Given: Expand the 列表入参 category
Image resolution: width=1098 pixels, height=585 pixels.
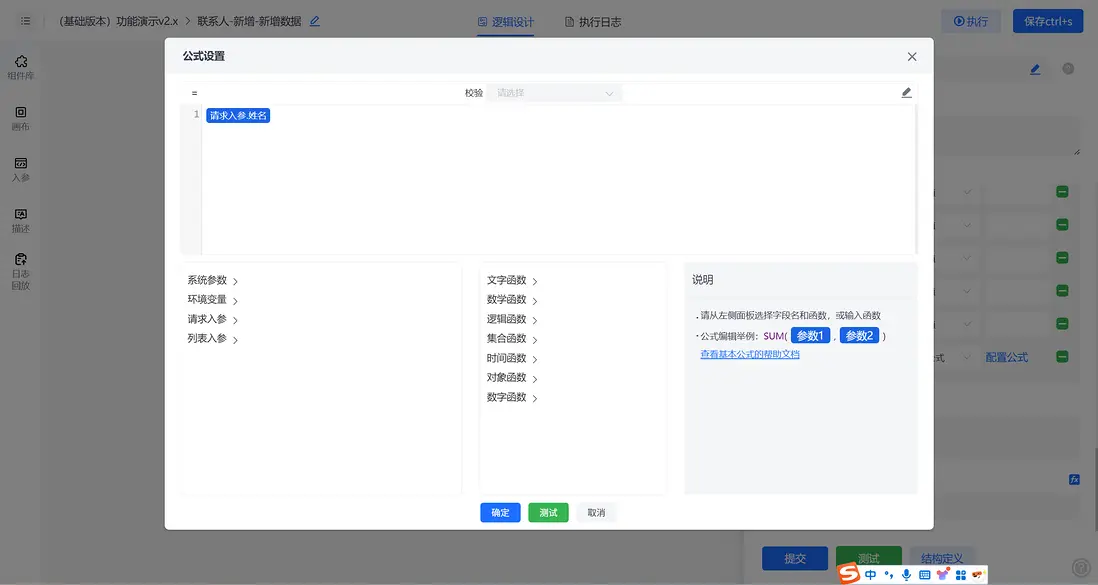Looking at the screenshot, I should click(213, 338).
